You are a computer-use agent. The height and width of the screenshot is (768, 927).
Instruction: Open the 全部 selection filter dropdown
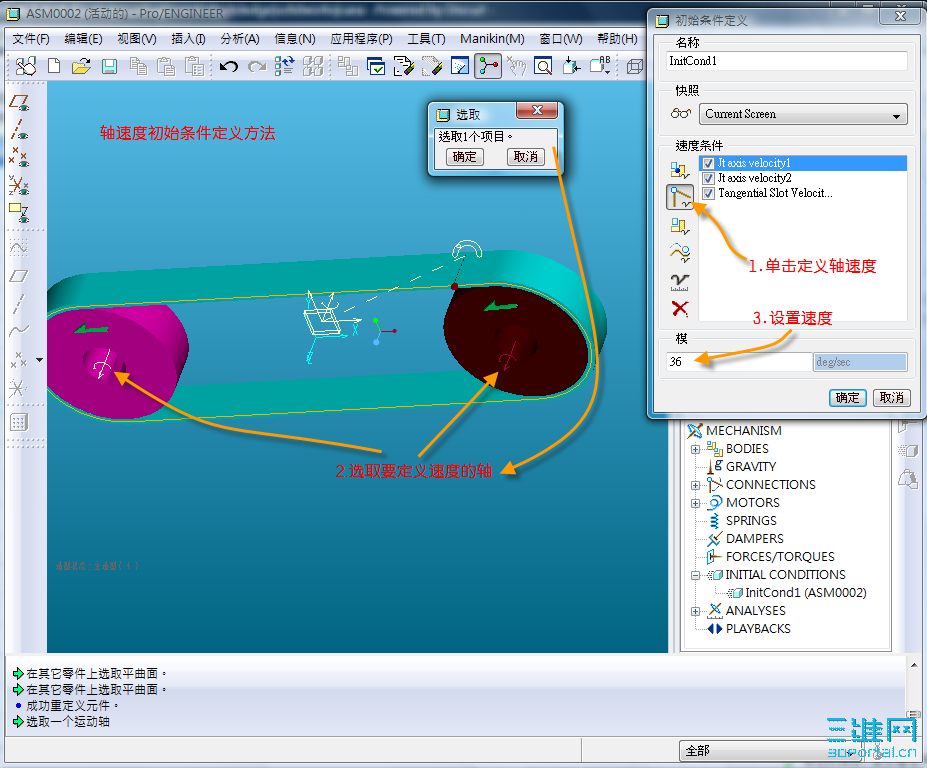[770, 751]
